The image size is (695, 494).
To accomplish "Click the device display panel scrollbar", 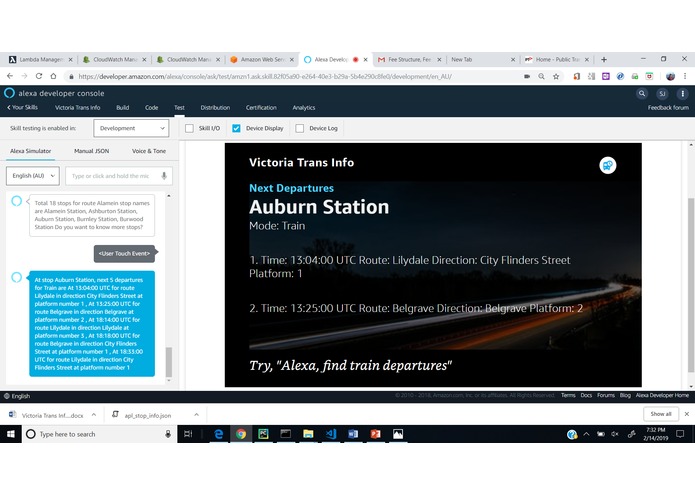I will 691,286.
